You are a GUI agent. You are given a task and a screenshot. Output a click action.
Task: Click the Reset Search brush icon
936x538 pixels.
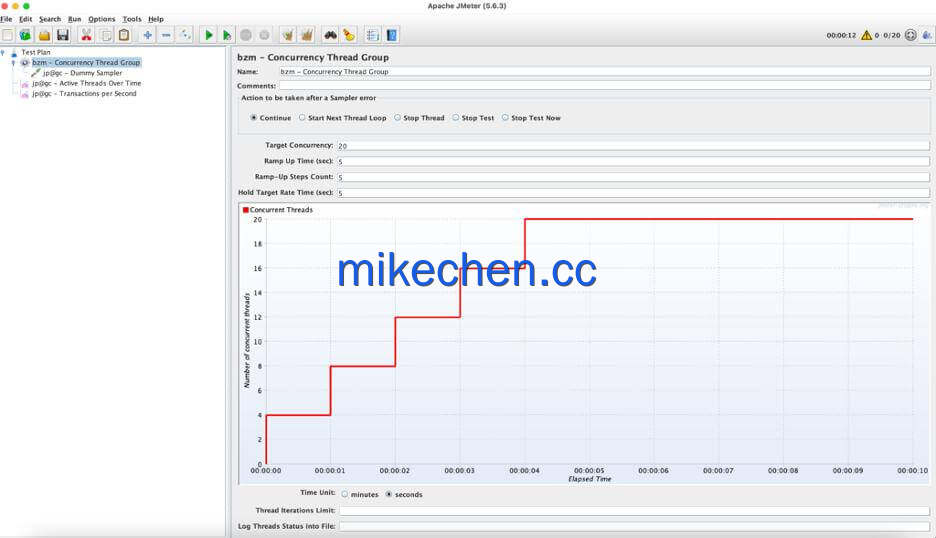(349, 35)
